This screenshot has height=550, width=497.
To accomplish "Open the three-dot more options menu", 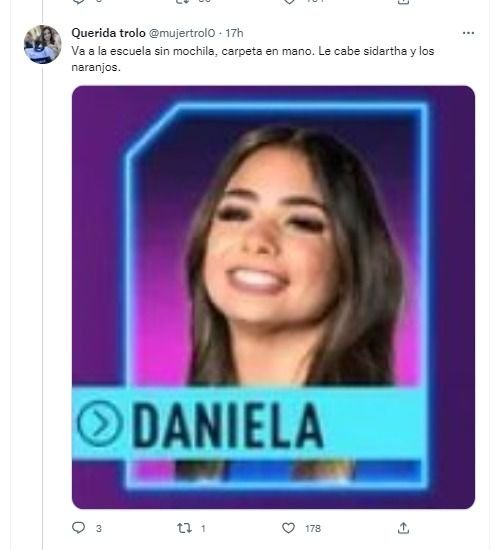I will click(x=468, y=33).
